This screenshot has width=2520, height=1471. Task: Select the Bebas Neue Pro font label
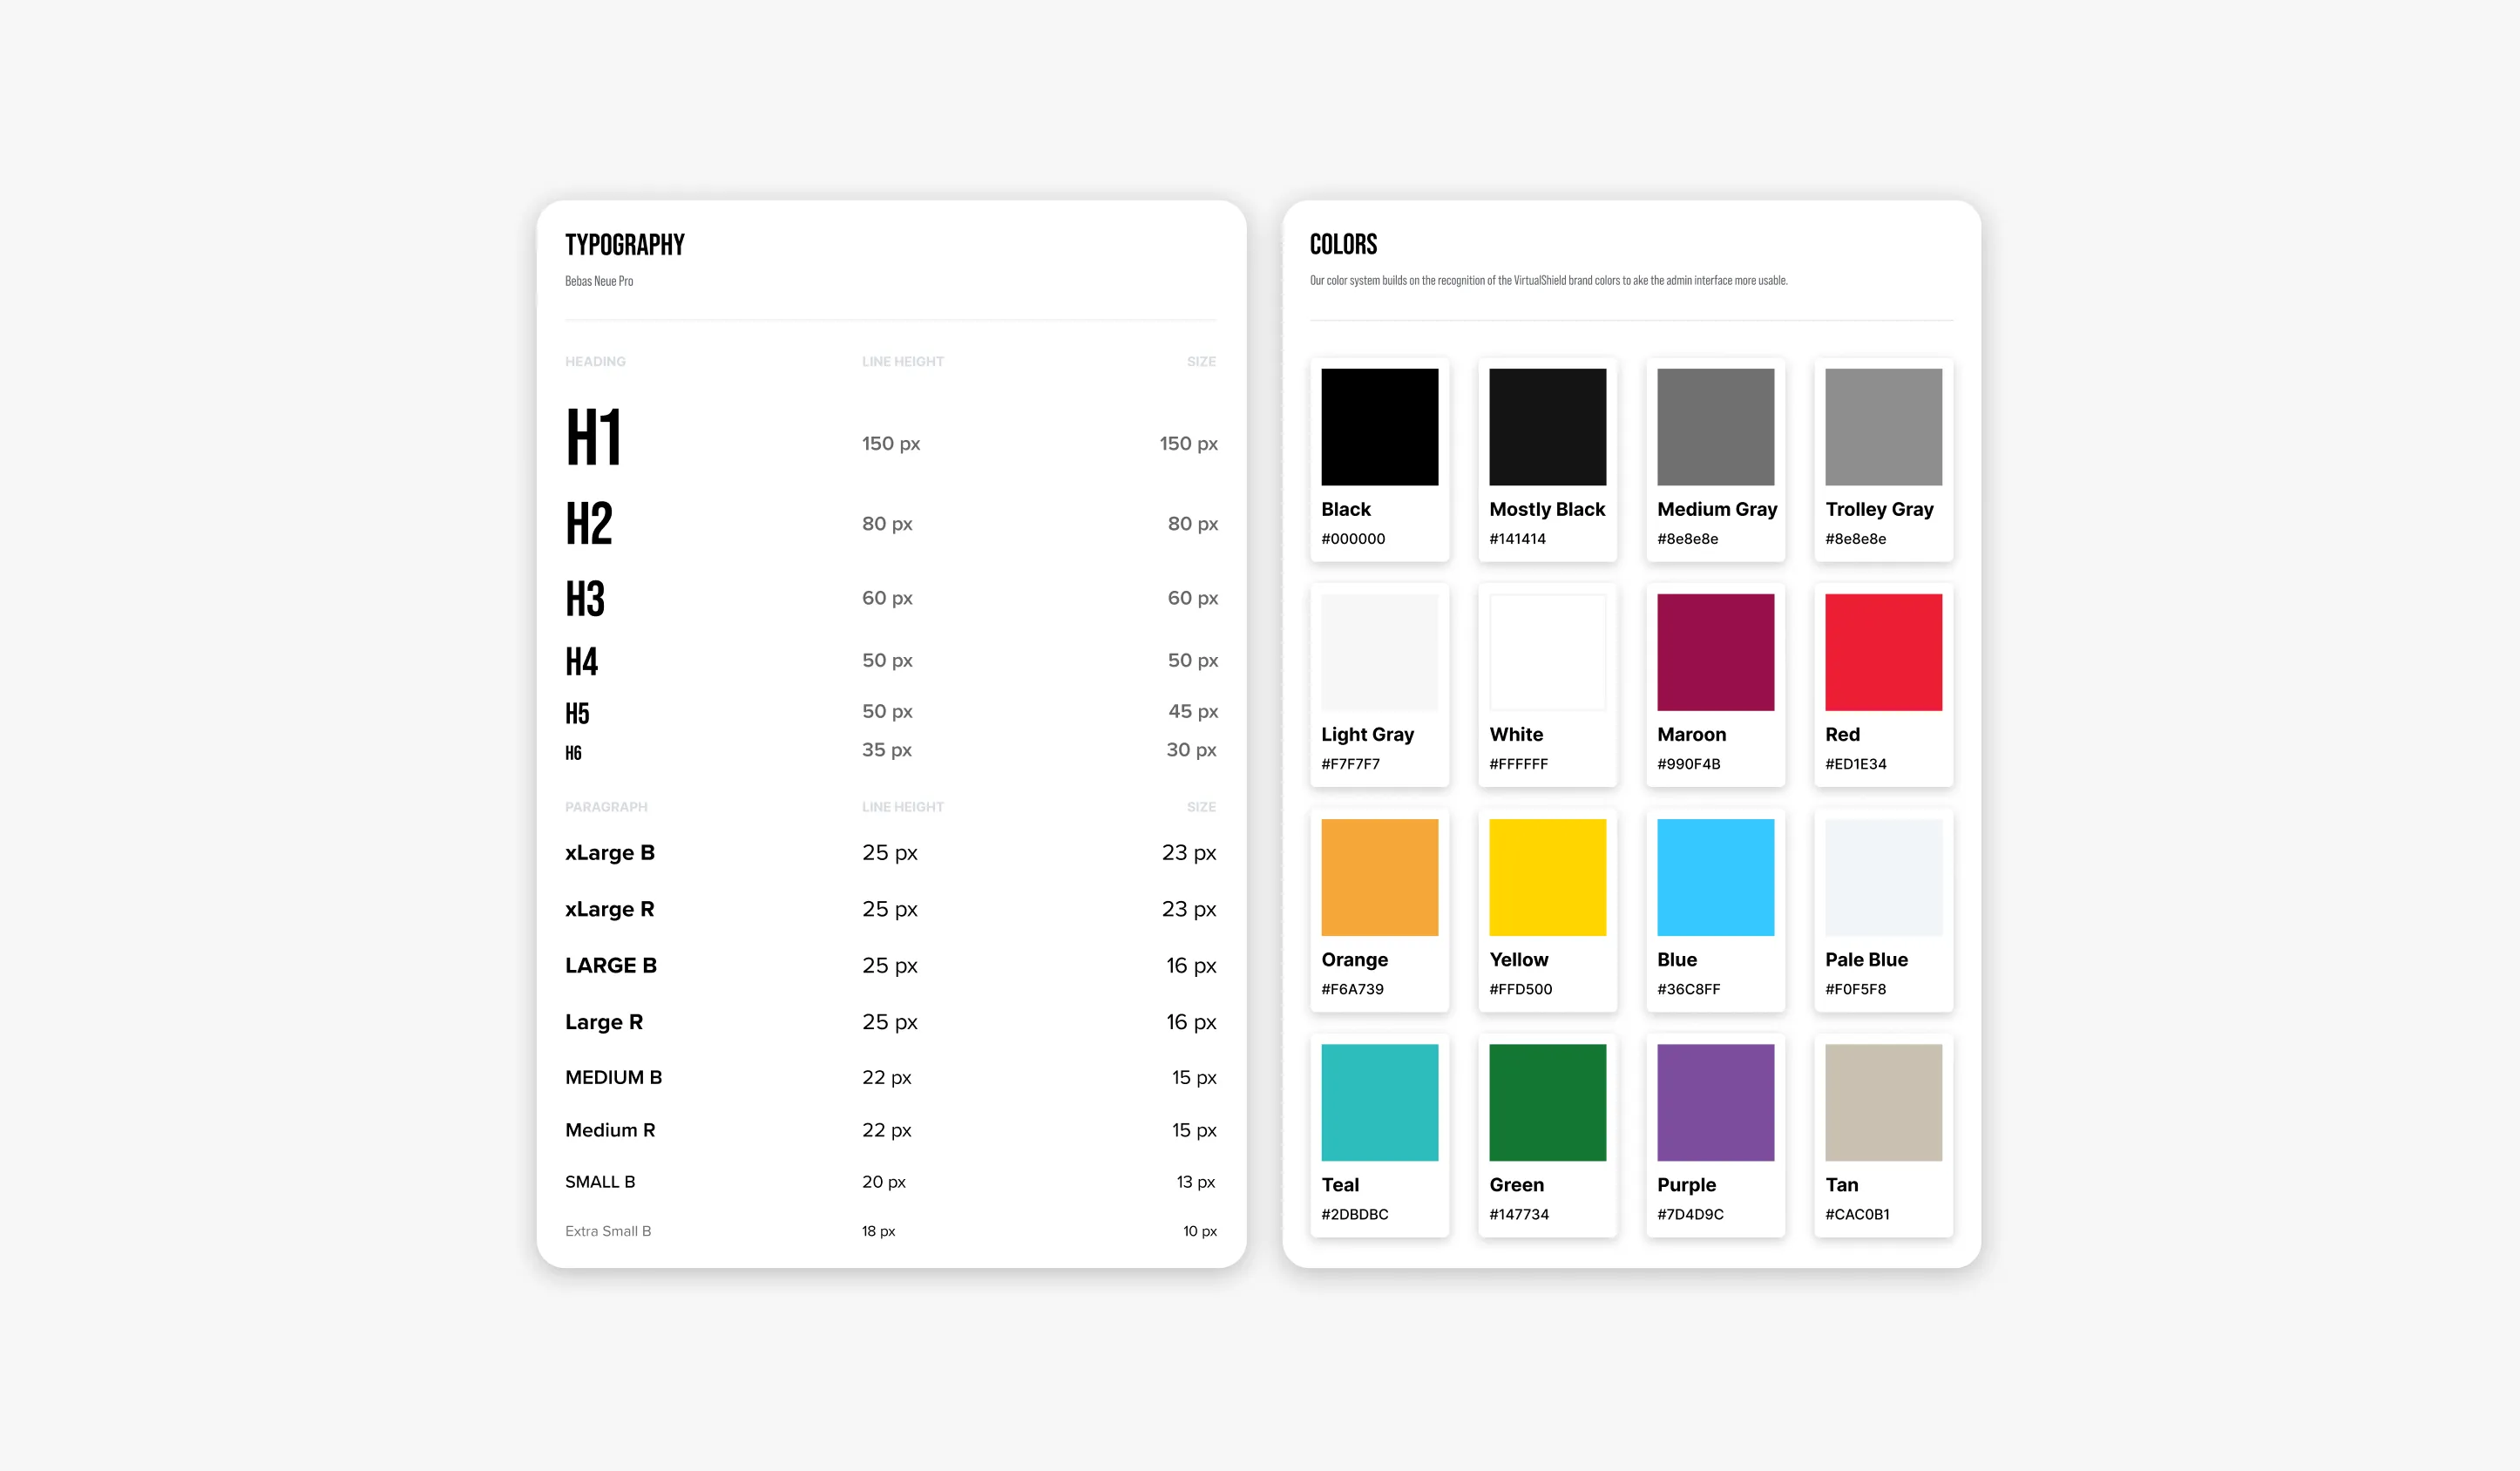point(598,281)
